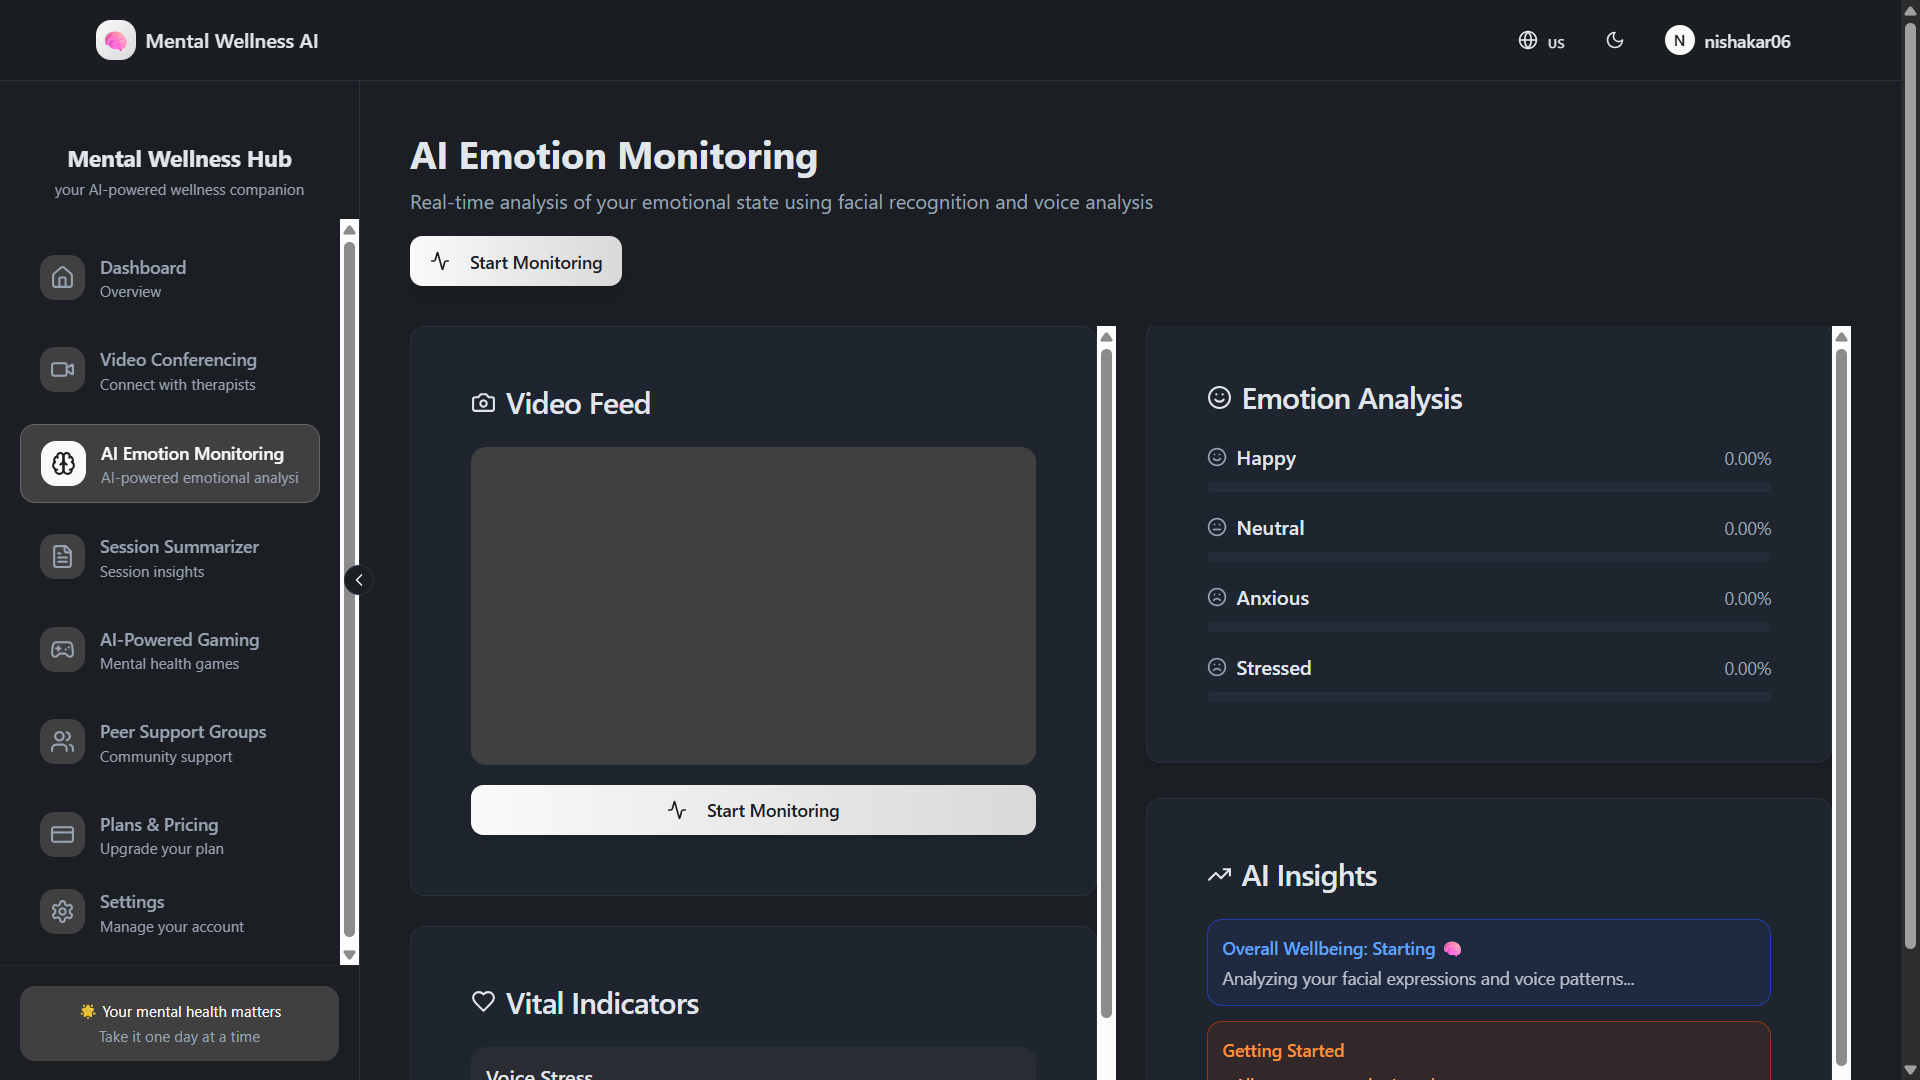Toggle dark mode with the moon icon

(1615, 41)
